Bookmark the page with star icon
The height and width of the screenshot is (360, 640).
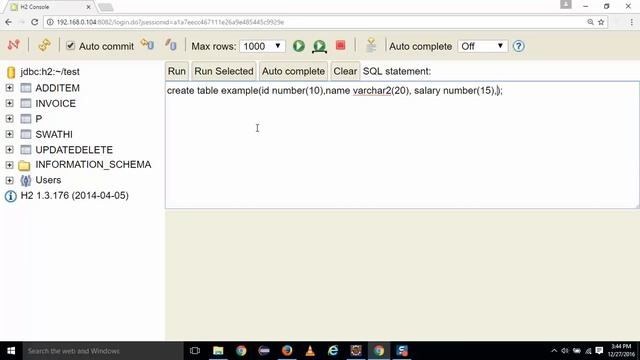(x=601, y=22)
